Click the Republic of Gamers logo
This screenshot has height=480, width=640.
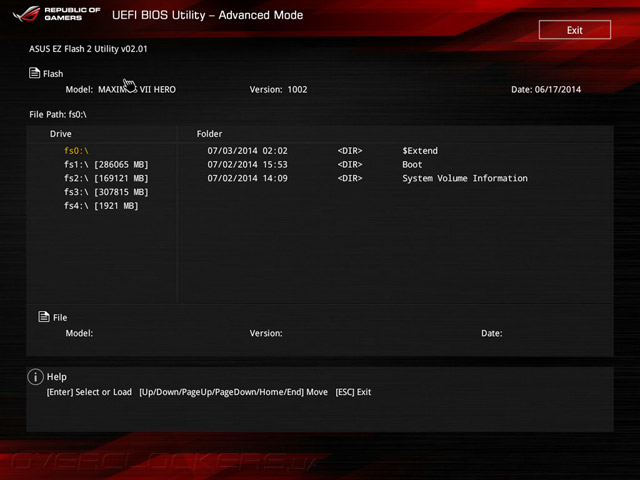tap(56, 14)
